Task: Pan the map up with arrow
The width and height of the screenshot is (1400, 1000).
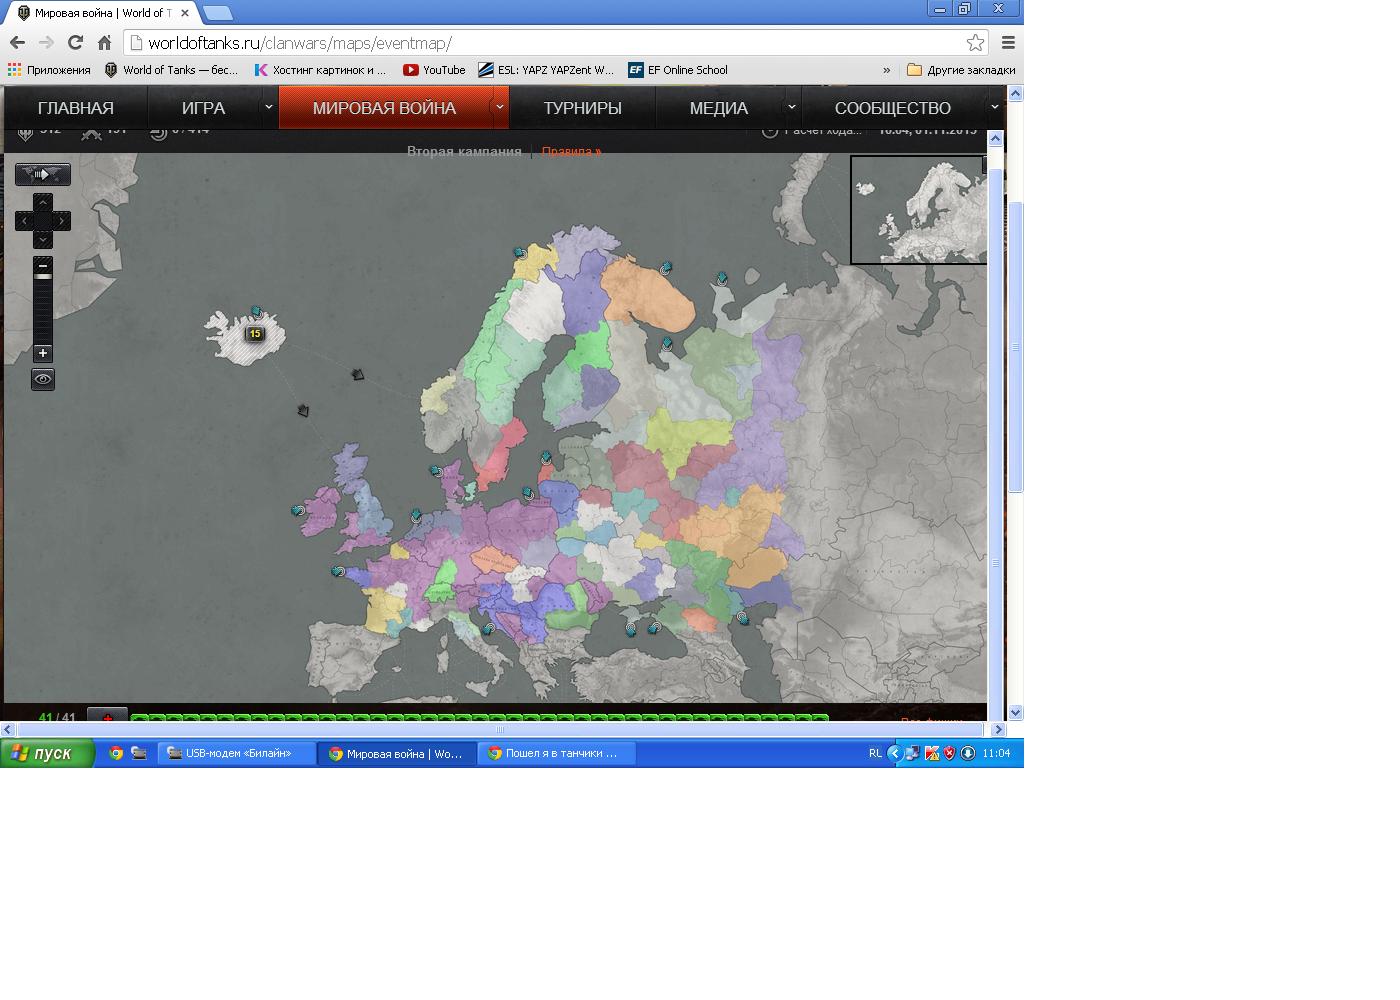Action: [43, 203]
